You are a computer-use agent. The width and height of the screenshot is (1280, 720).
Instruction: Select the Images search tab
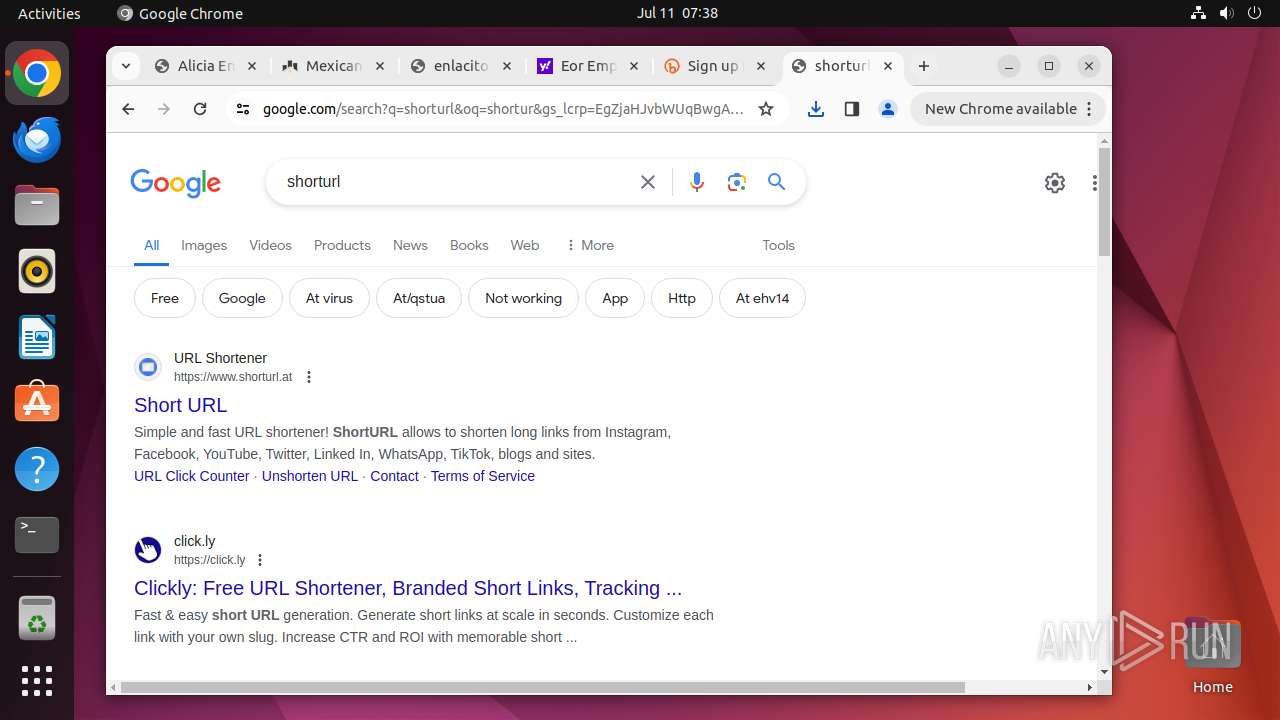point(204,245)
